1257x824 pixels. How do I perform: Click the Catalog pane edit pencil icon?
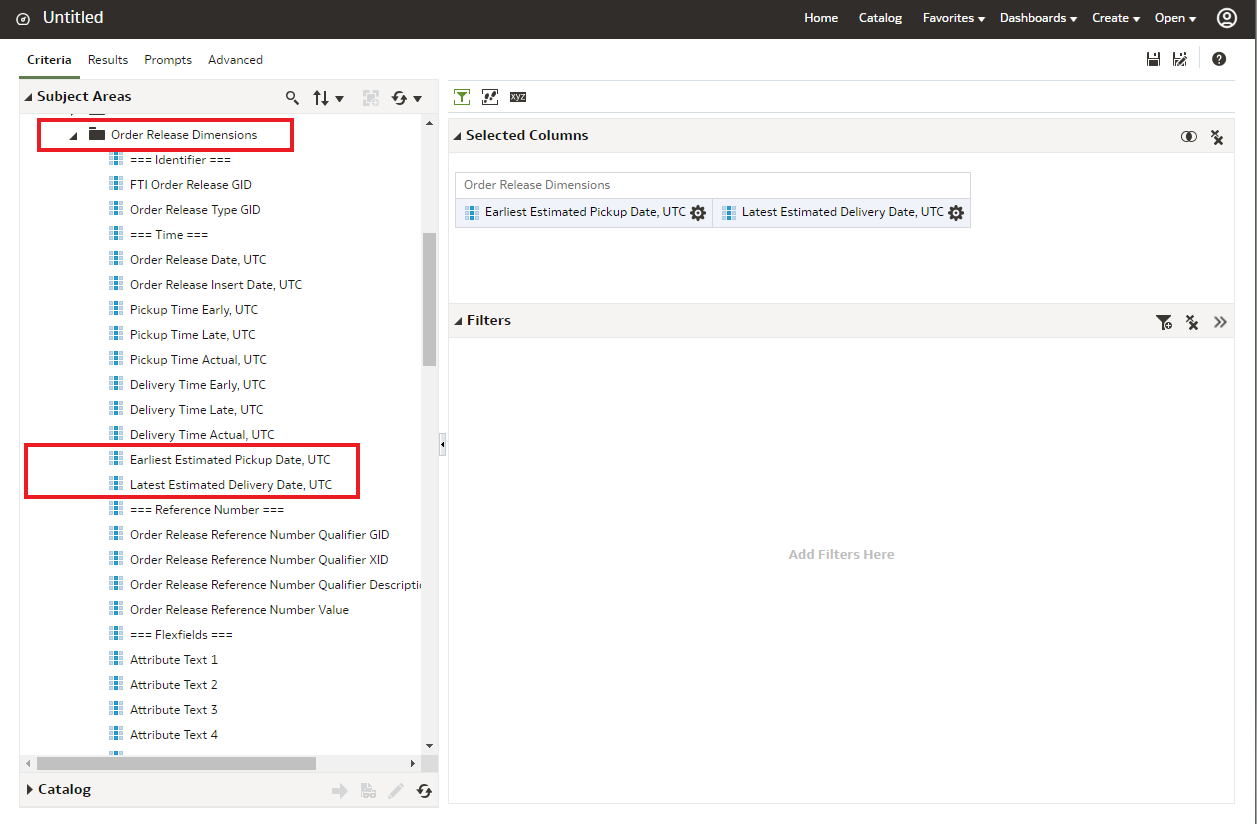click(x=396, y=791)
